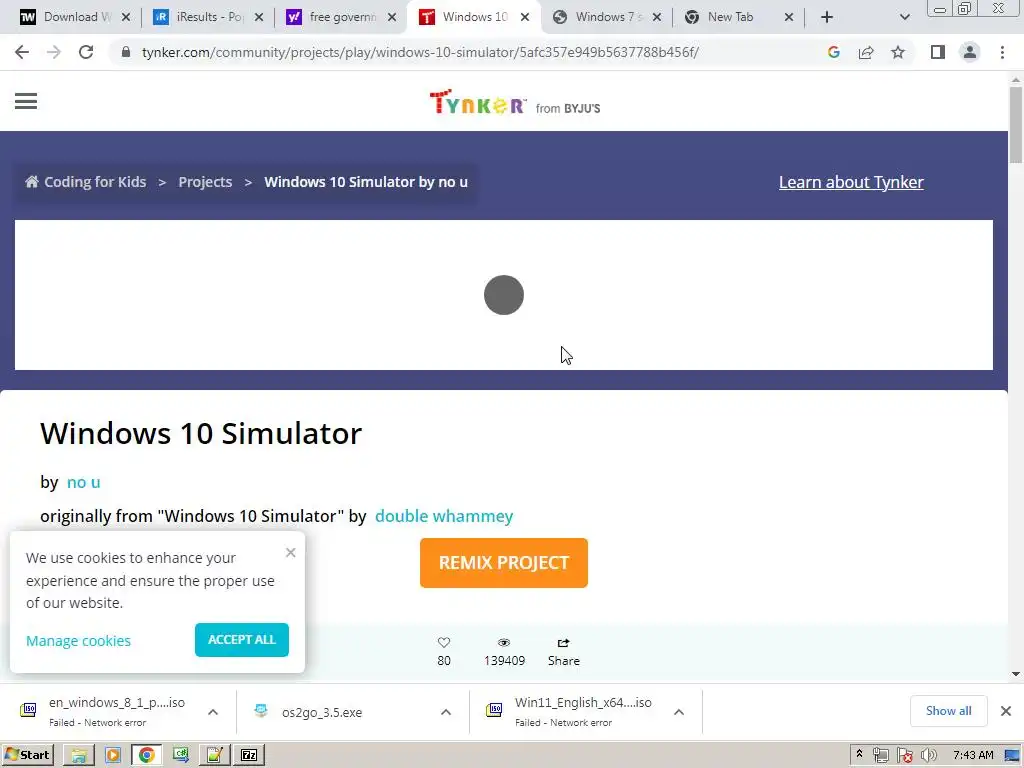The image size is (1024, 768).
Task: Click the volume tray icon
Action: coord(929,756)
